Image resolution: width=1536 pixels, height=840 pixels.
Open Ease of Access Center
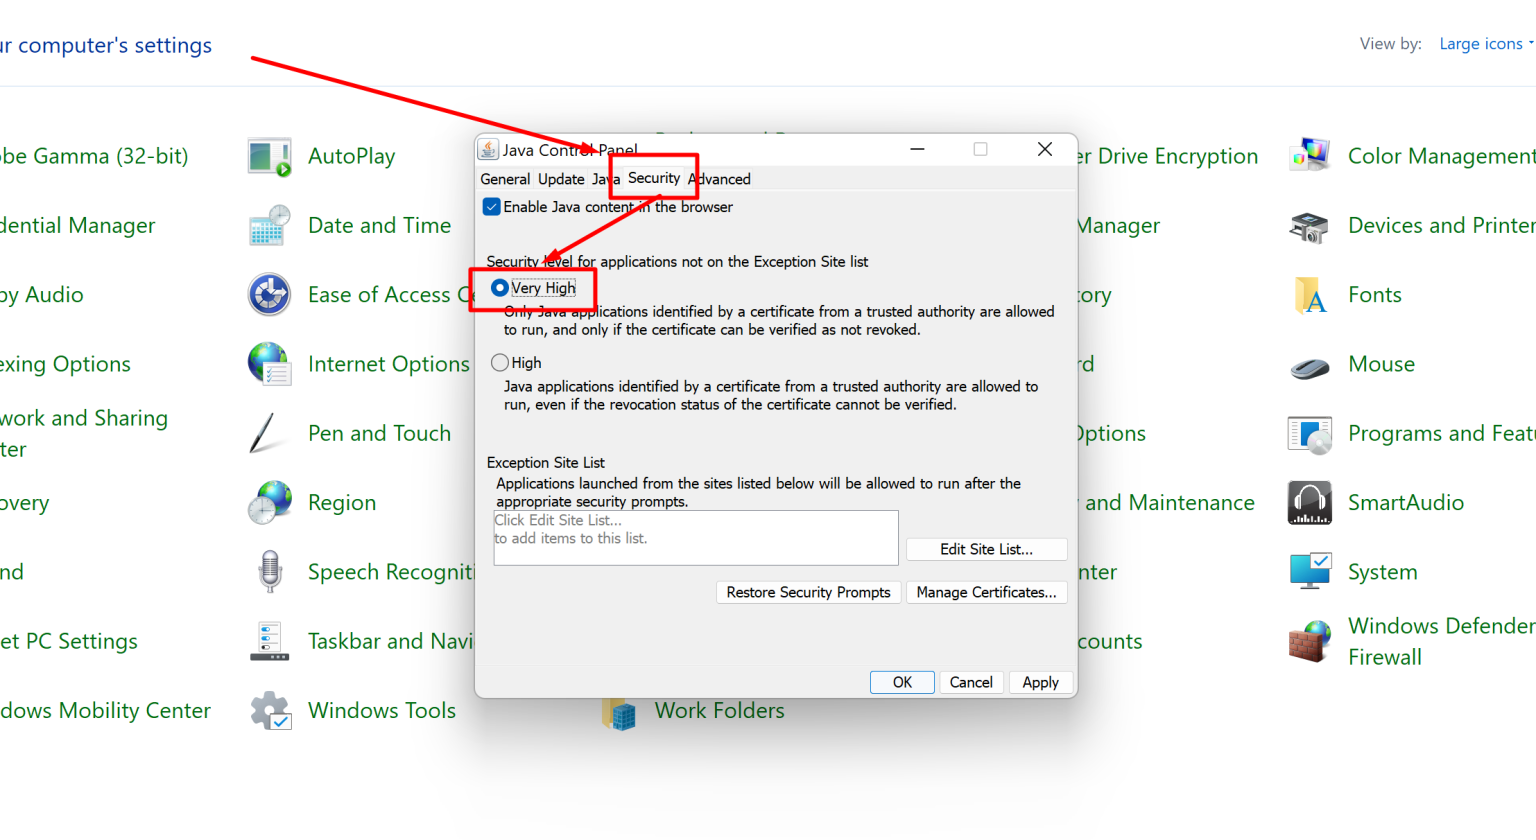point(380,294)
